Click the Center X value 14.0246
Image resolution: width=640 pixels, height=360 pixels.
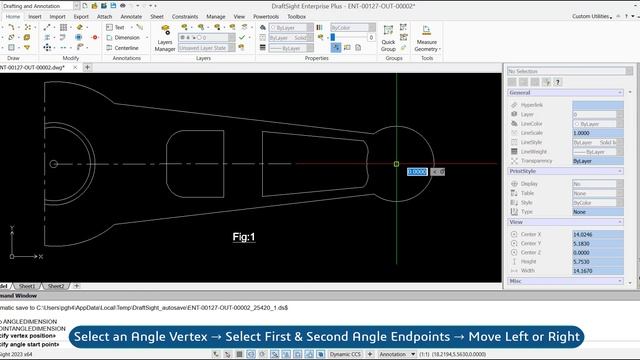click(x=598, y=234)
